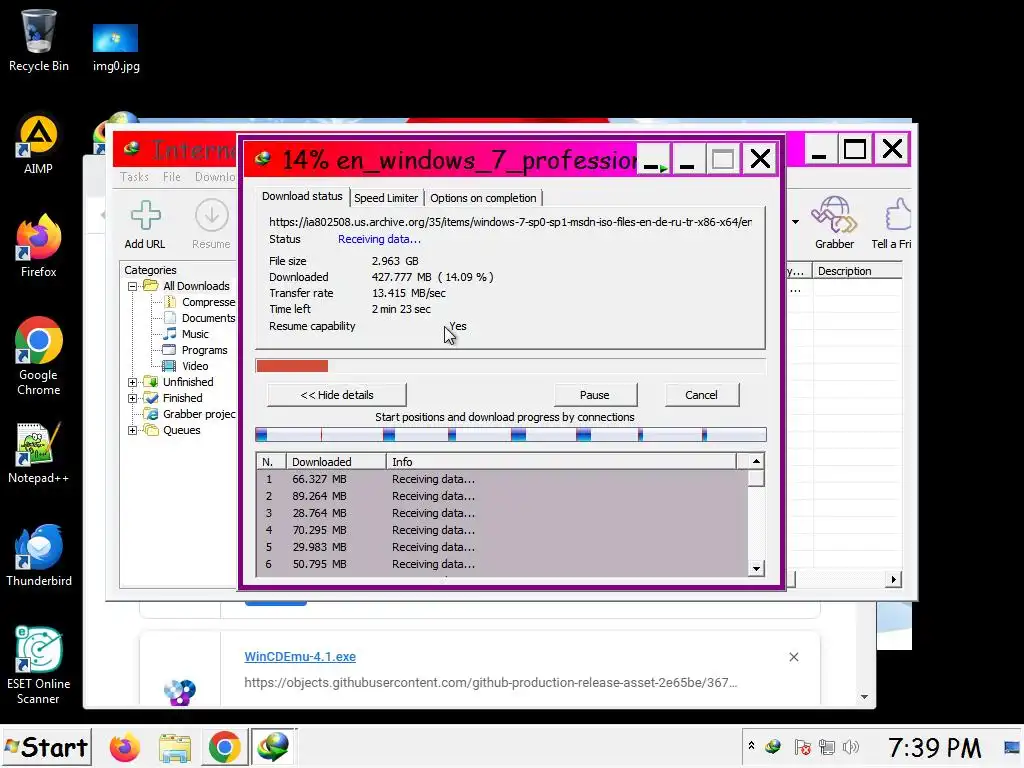Click the IDM logo in the download dialog title
Screen dimensions: 1024x768
pyautogui.click(x=263, y=159)
